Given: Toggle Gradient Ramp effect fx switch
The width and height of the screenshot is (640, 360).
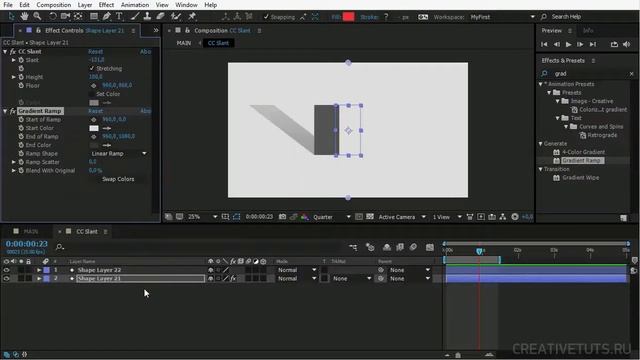Looking at the screenshot, I should (13, 111).
